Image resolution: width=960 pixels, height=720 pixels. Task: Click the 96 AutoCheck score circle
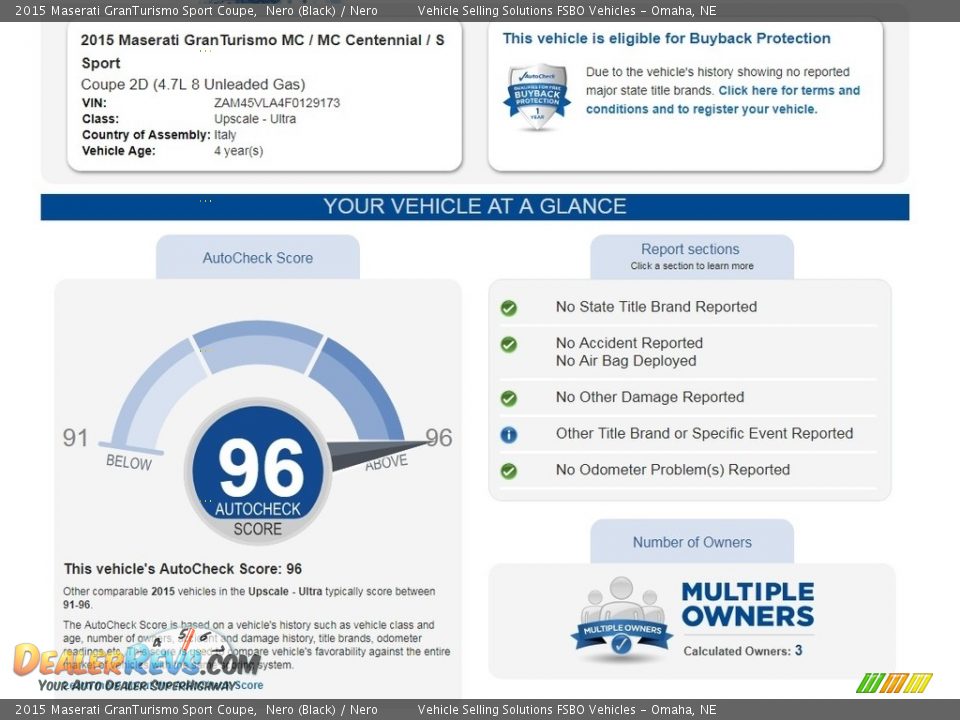click(258, 471)
